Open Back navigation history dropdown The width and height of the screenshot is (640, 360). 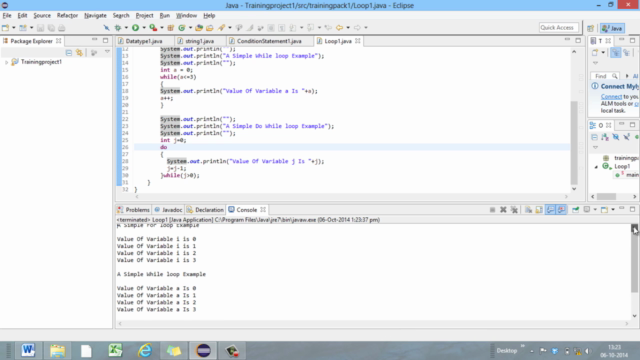click(348, 28)
